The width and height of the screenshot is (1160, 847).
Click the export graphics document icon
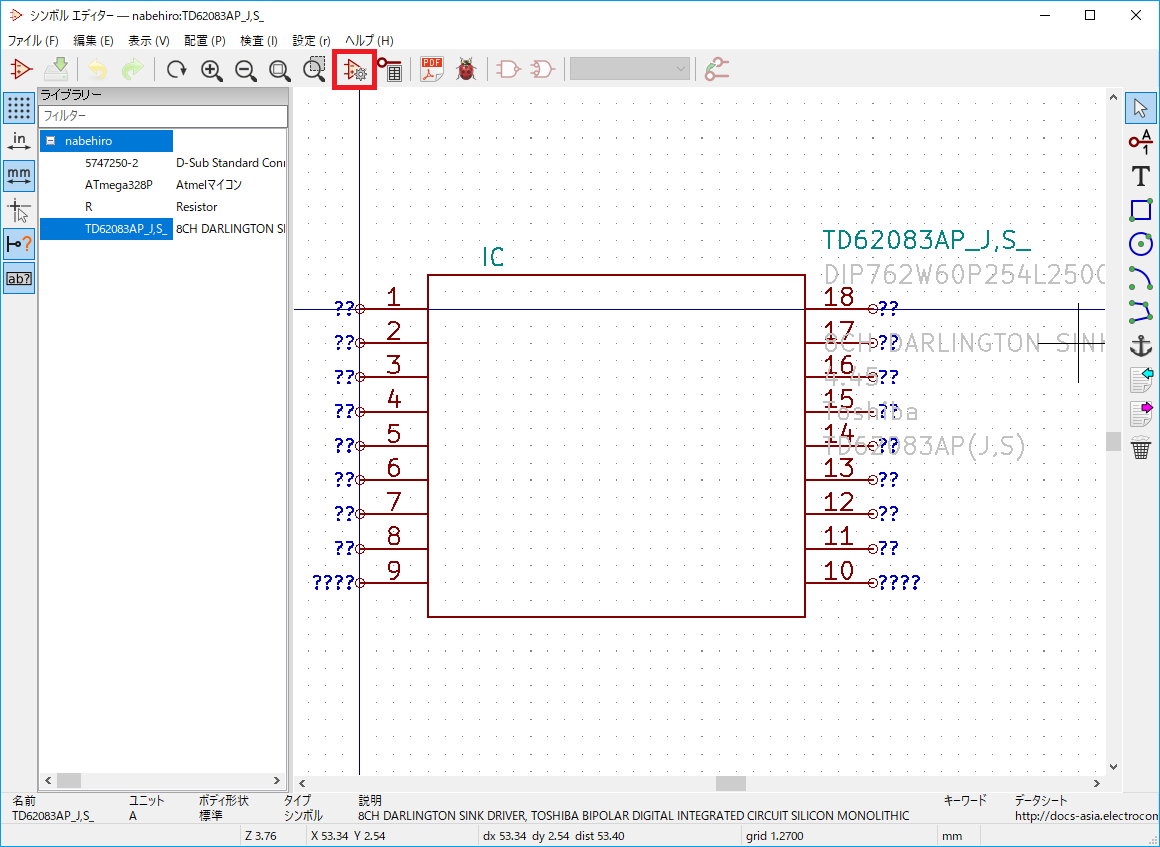(x=1142, y=414)
